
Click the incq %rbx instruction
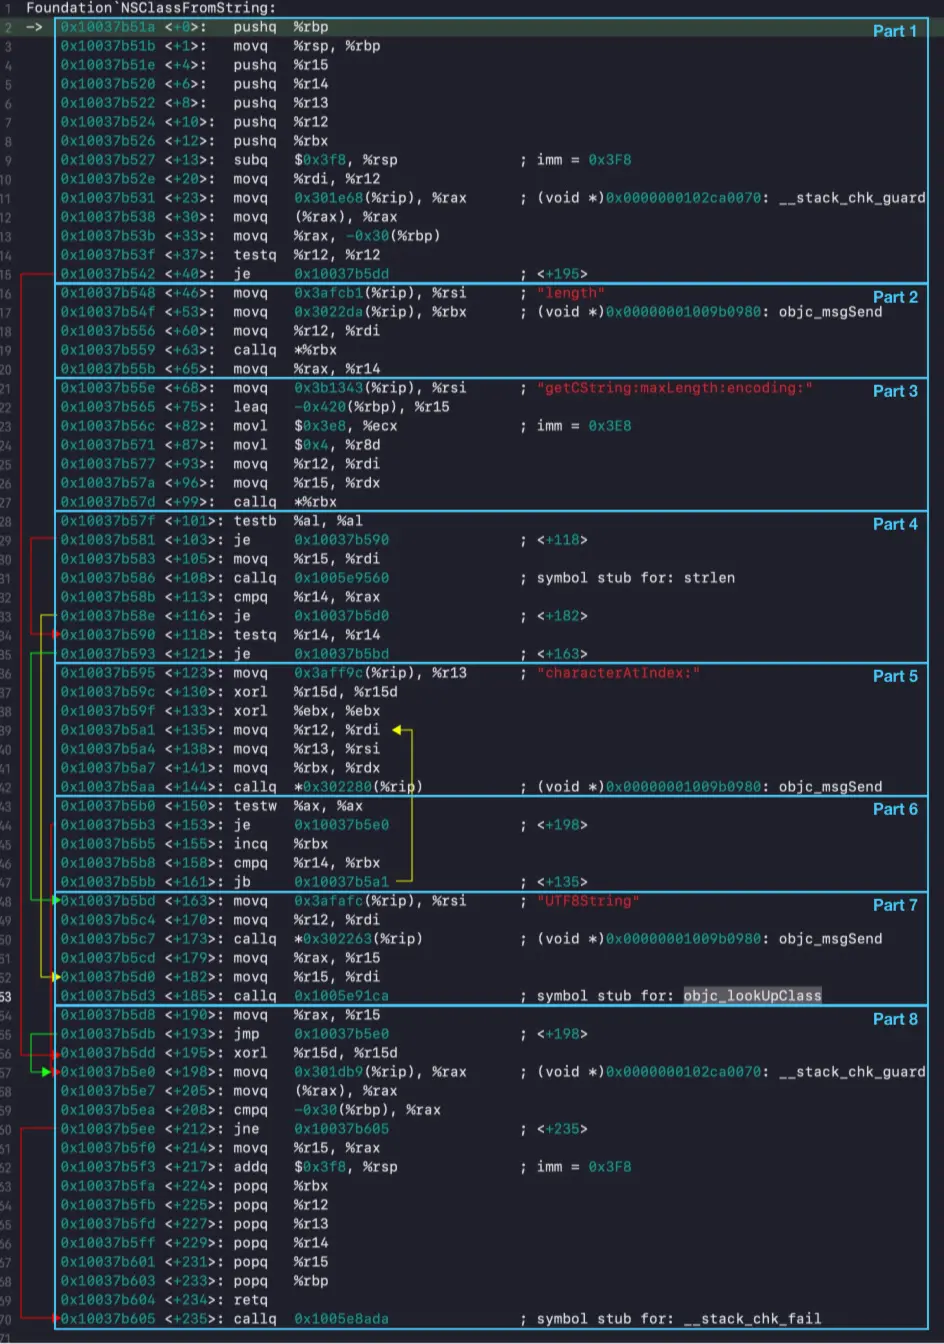click(x=280, y=844)
